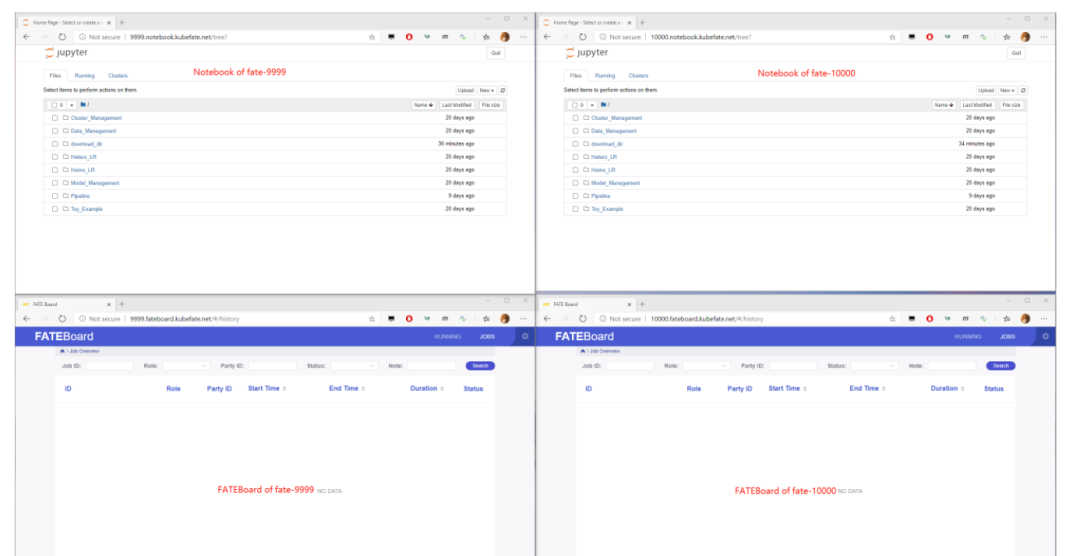Click Jupyter logo in fate-9999 notebook

coord(66,52)
